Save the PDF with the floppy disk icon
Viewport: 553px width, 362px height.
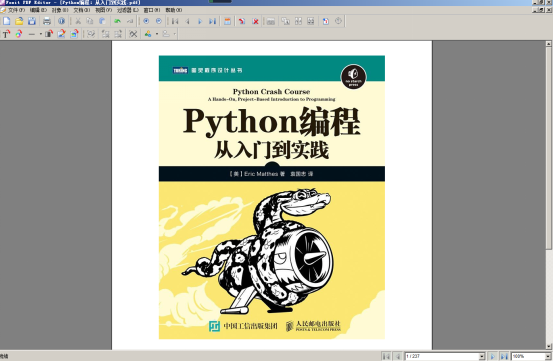[32, 21]
